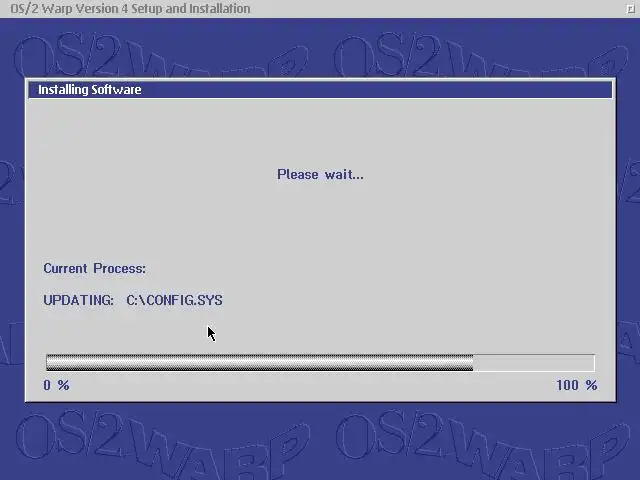640x480 pixels.
Task: Click the OS/2 Warp Version 4 Setup window title
Action: tap(130, 9)
